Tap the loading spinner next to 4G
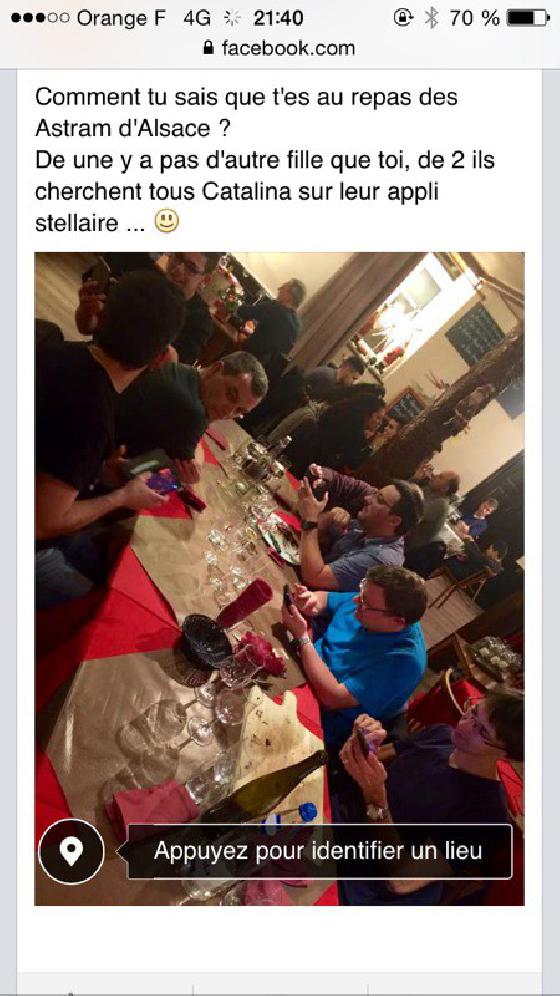The height and width of the screenshot is (996, 560). [232, 18]
